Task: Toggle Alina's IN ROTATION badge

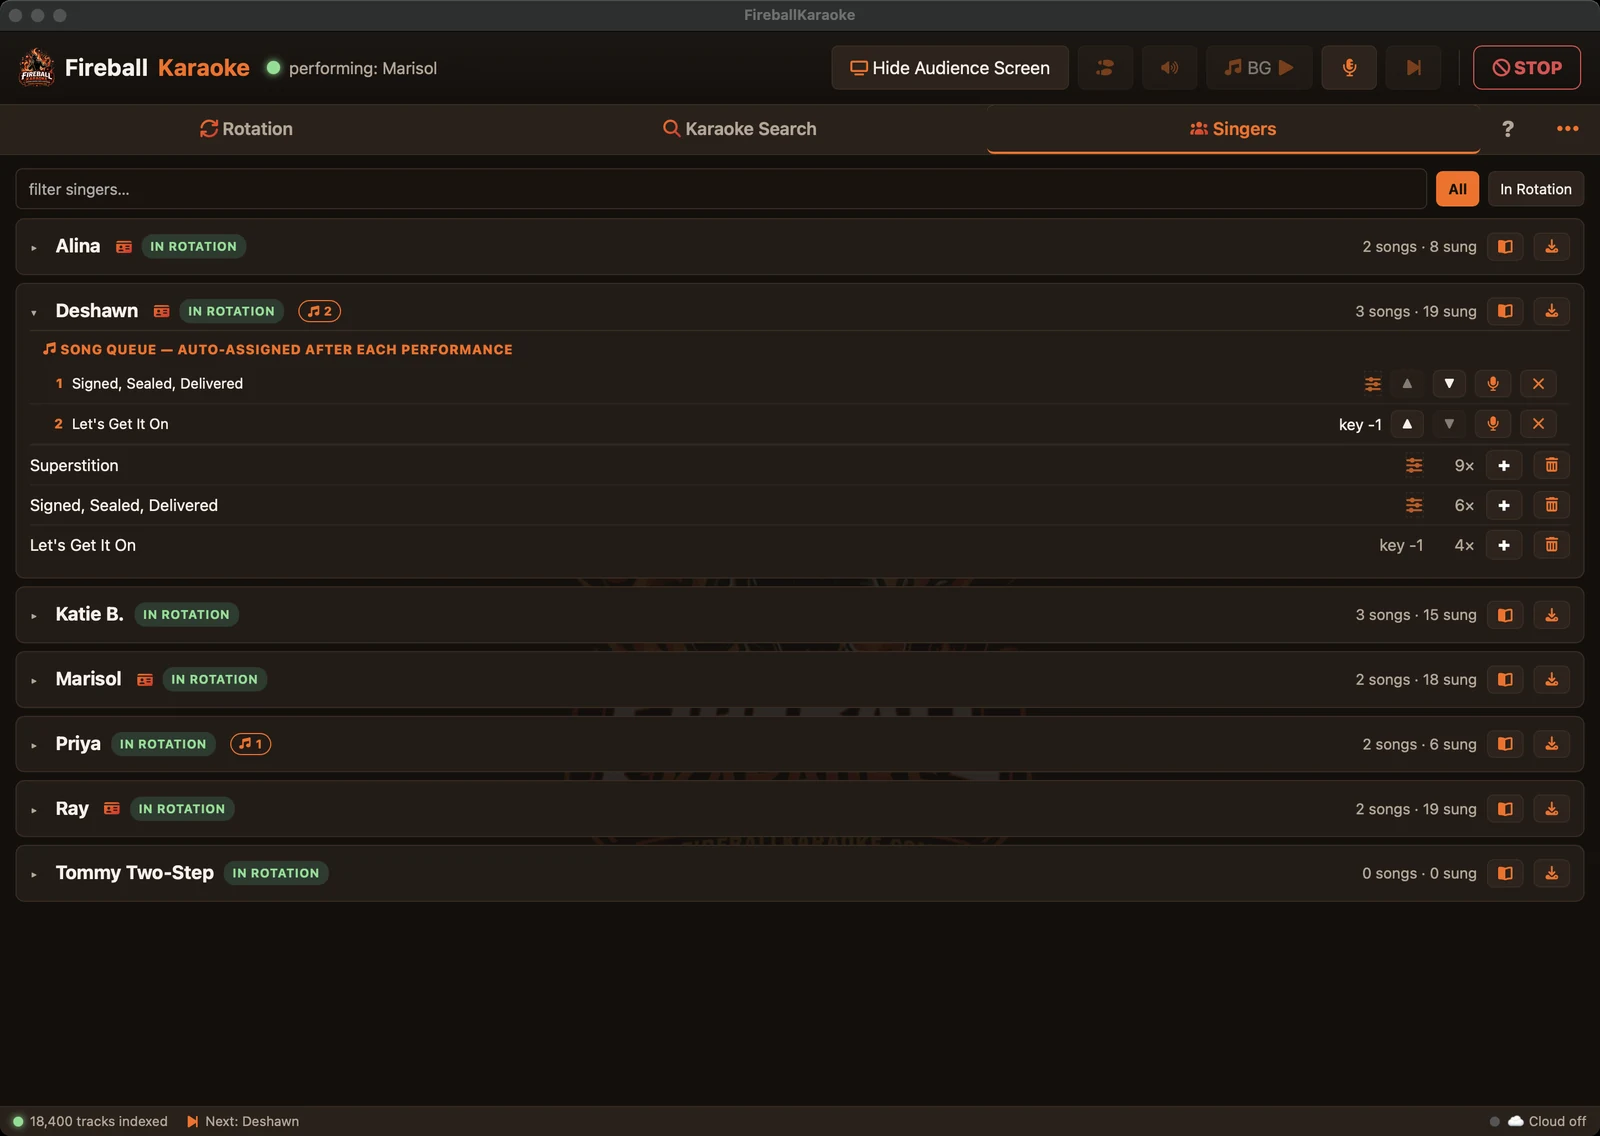Action: click(x=194, y=246)
